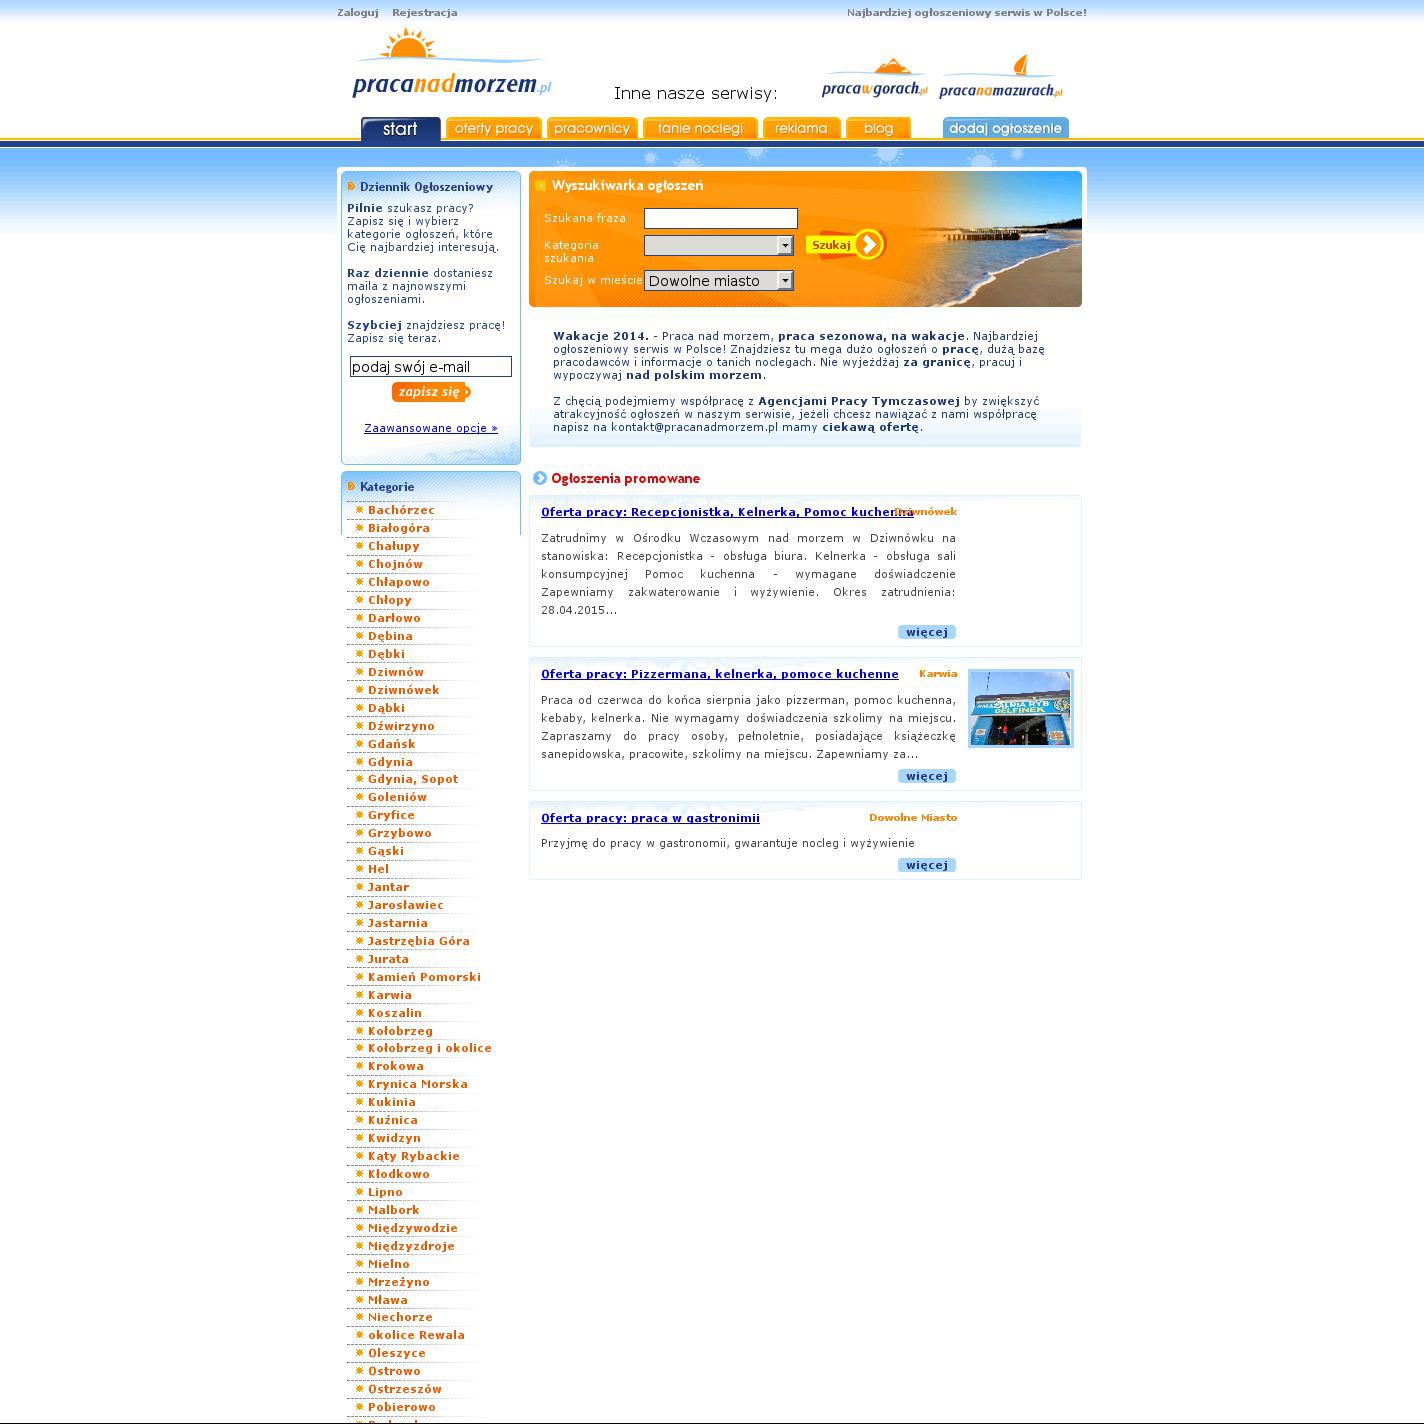Screen dimensions: 1424x1424
Task: Click the blue arrow beside Ogłoszenia promowane
Action: (x=540, y=478)
